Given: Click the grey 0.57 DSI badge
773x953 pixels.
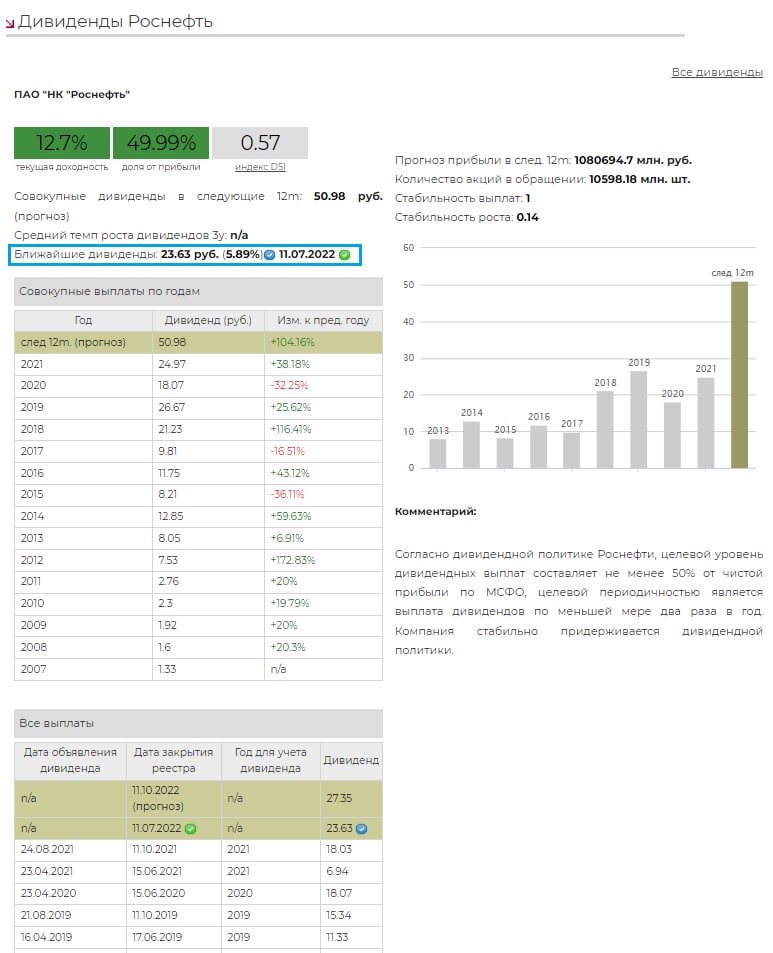Looking at the screenshot, I should click(260, 142).
